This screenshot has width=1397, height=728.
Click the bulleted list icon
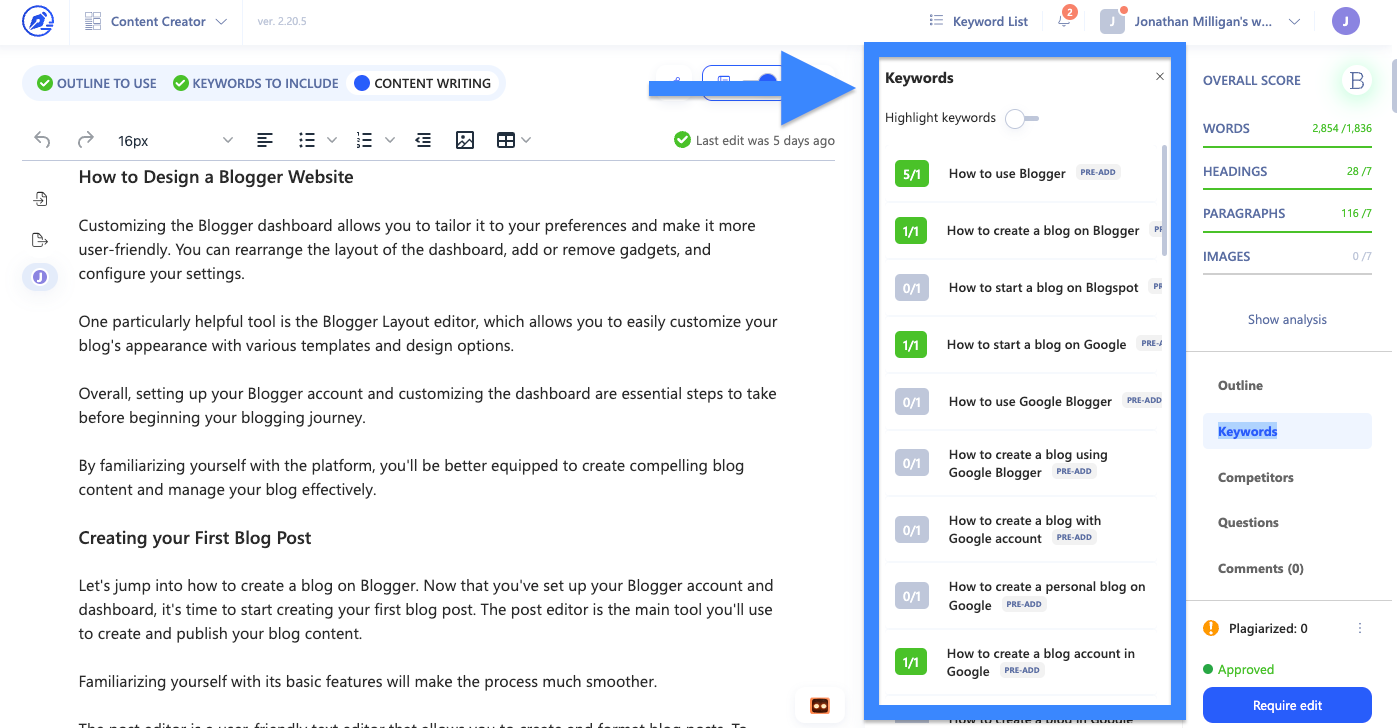[308, 140]
